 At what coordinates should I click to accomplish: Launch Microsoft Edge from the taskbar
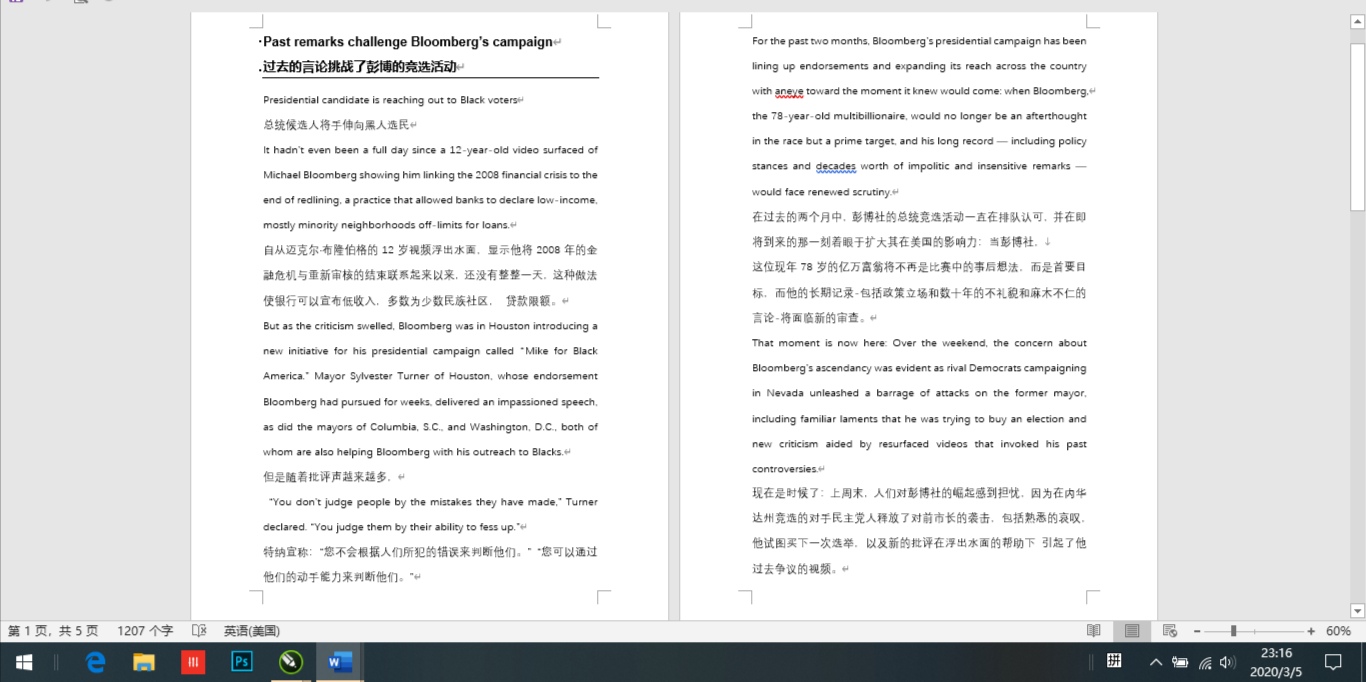tap(95, 662)
